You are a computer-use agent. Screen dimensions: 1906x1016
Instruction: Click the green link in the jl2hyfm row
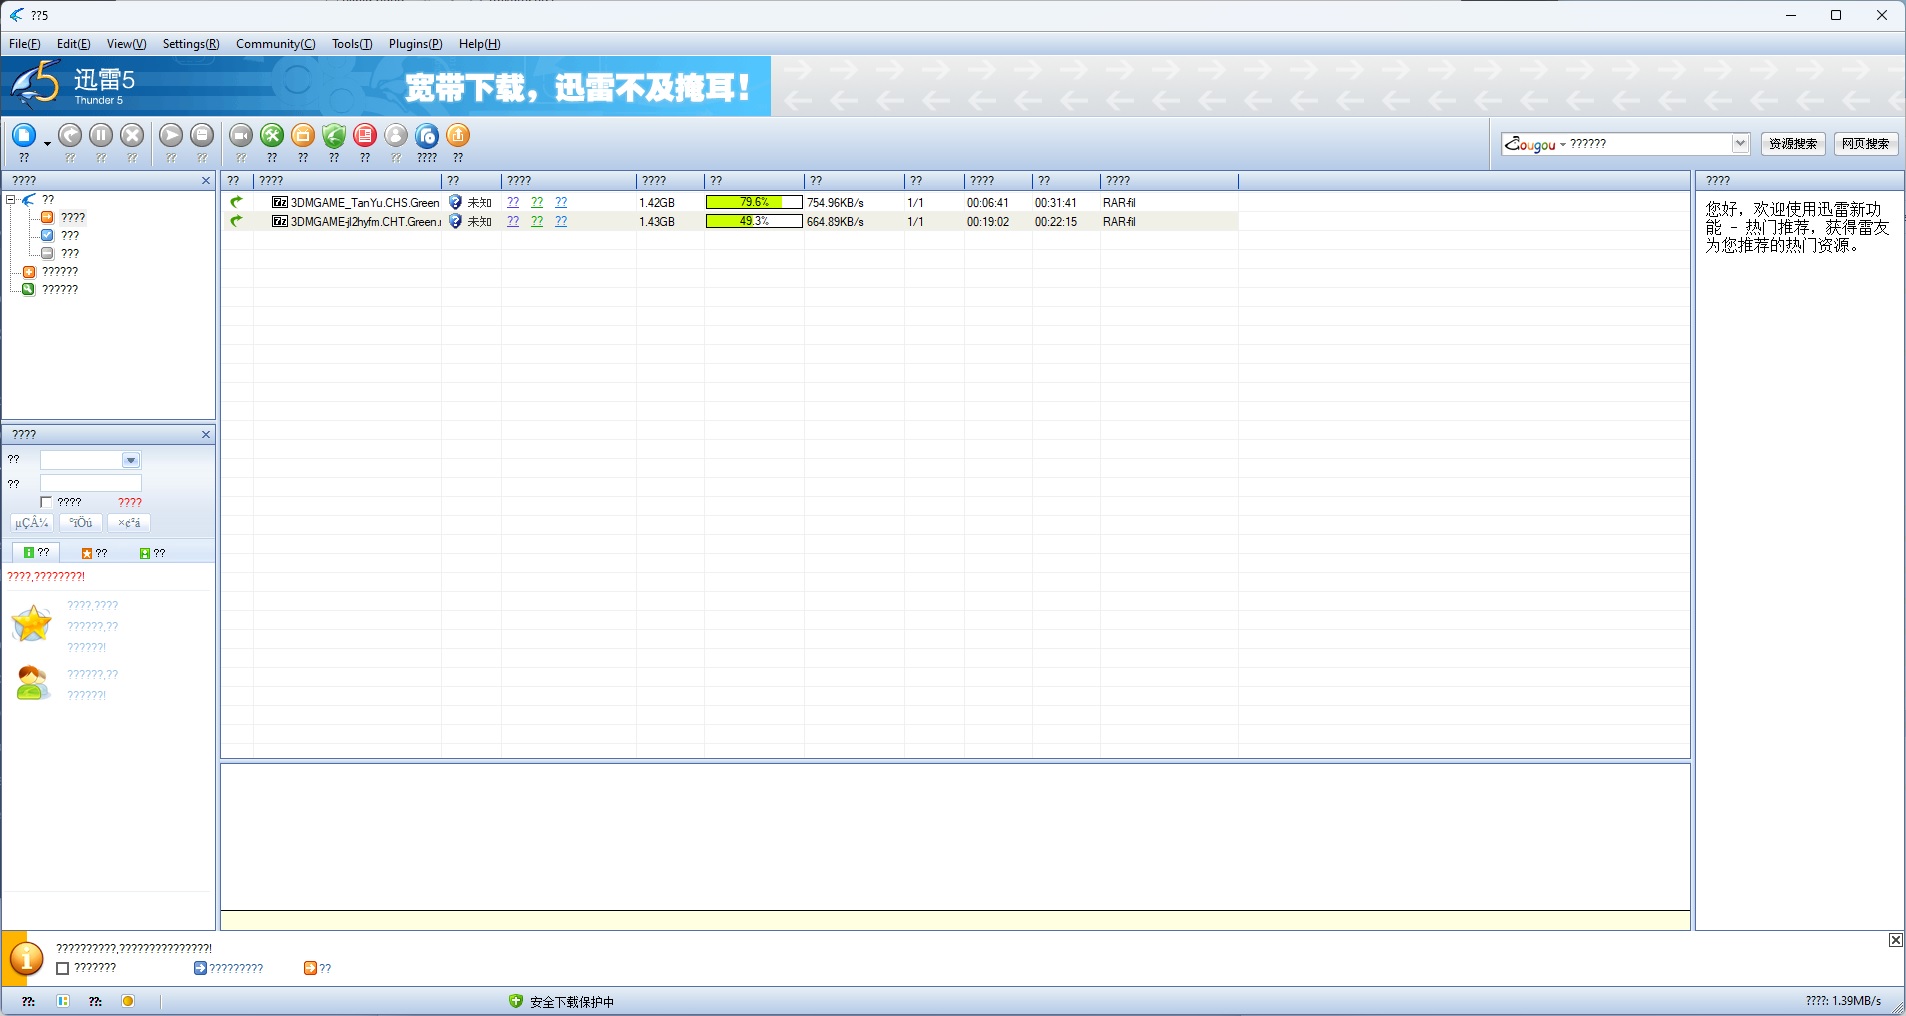pyautogui.click(x=537, y=221)
